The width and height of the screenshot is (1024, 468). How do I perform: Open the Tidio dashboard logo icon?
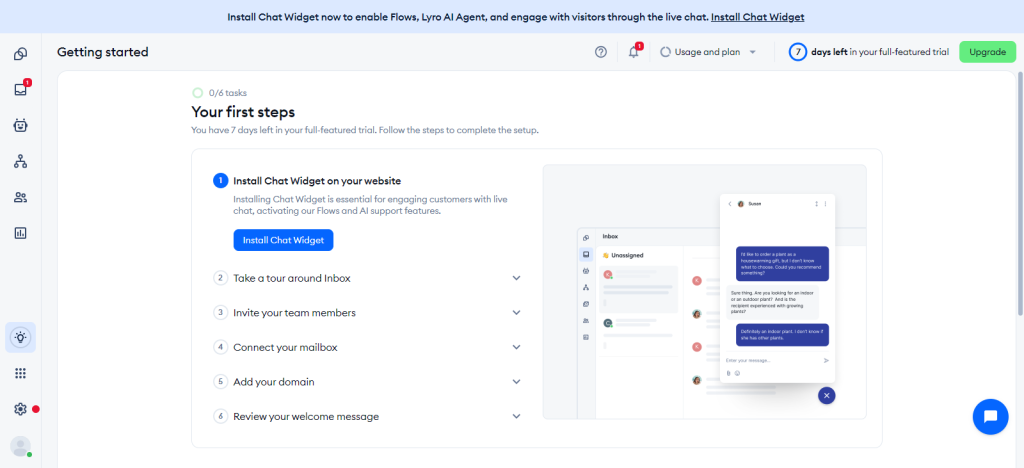click(20, 54)
